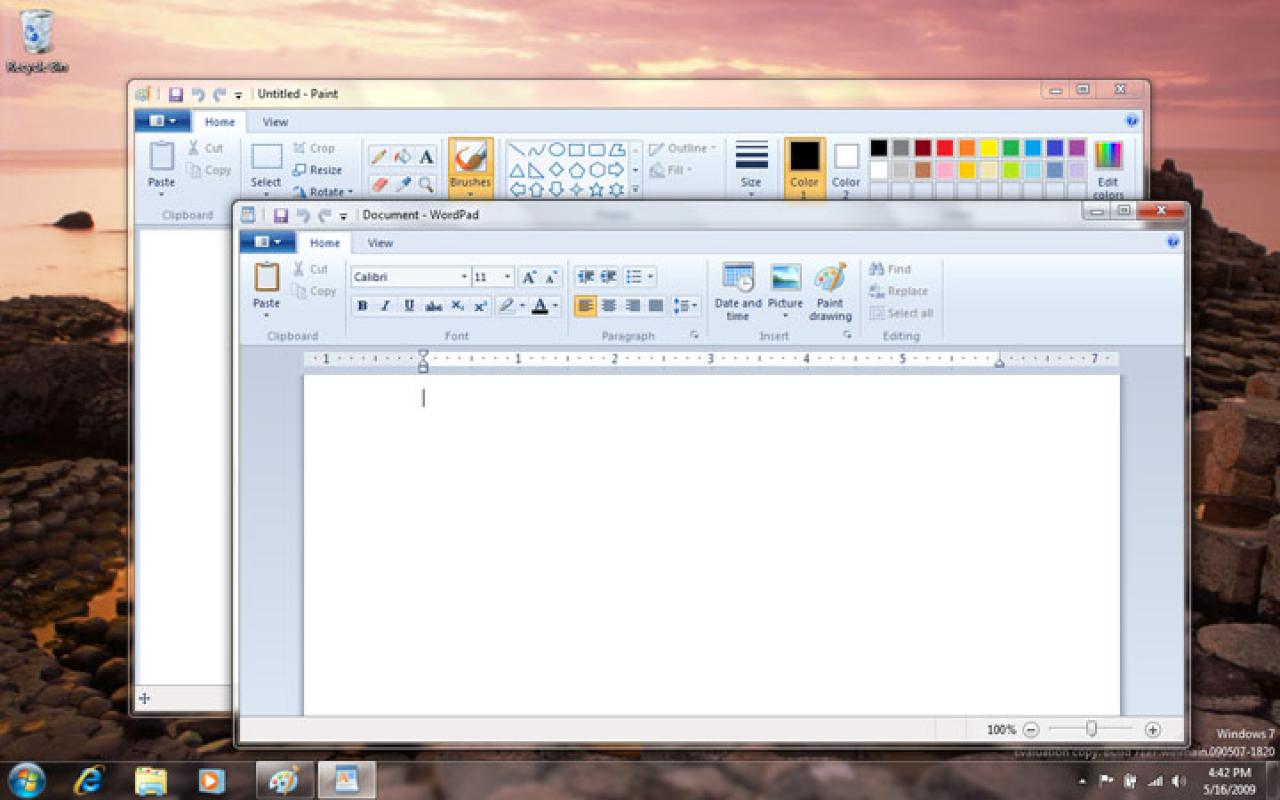The height and width of the screenshot is (800, 1280).
Task: Justify the paragraph text in WordPad
Action: 656,306
